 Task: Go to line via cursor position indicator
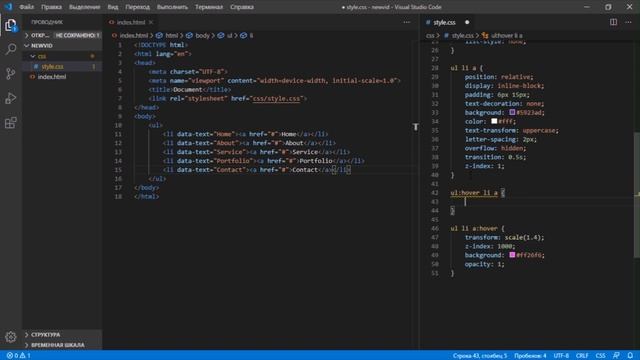(x=480, y=356)
